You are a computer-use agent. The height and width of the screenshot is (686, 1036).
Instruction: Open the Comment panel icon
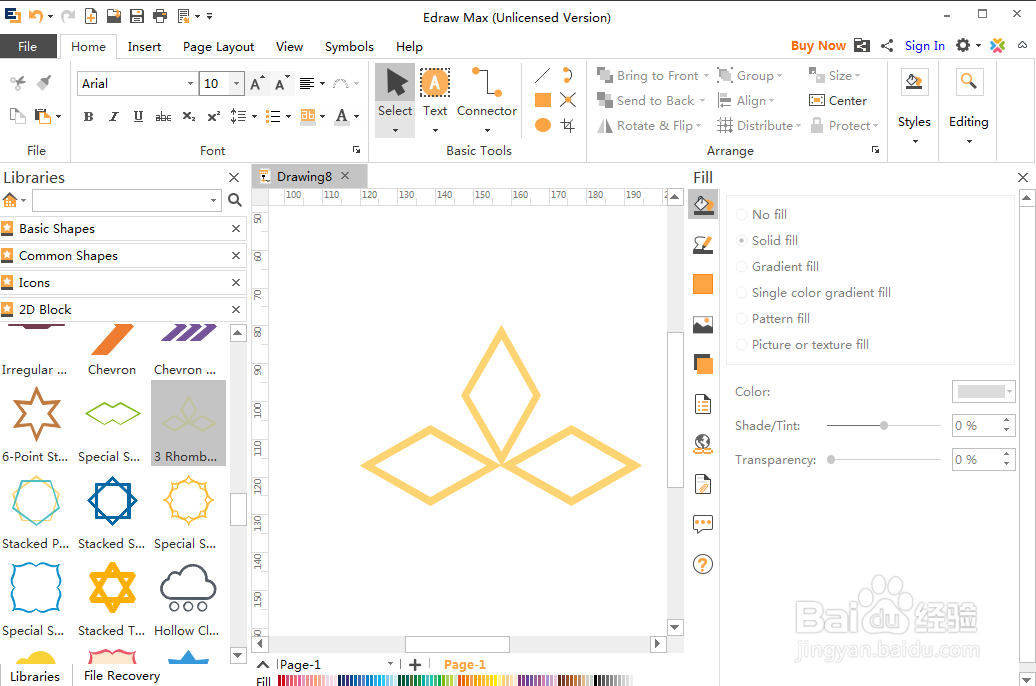[702, 524]
